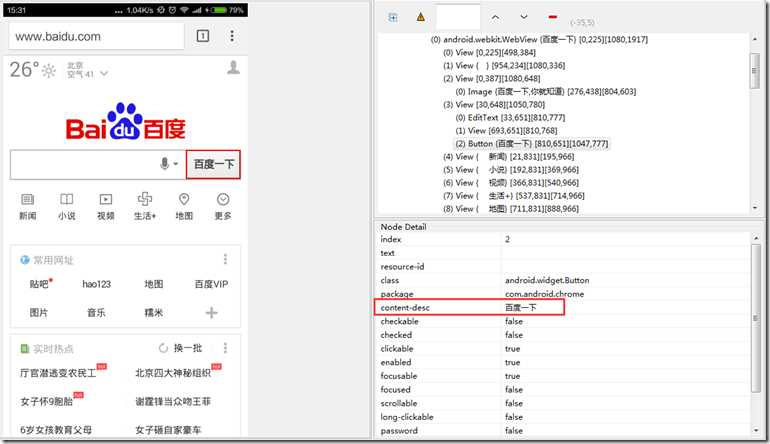Expand the weather location dropdown arrow
Image resolution: width=770 pixels, height=444 pixels.
pyautogui.click(x=104, y=74)
